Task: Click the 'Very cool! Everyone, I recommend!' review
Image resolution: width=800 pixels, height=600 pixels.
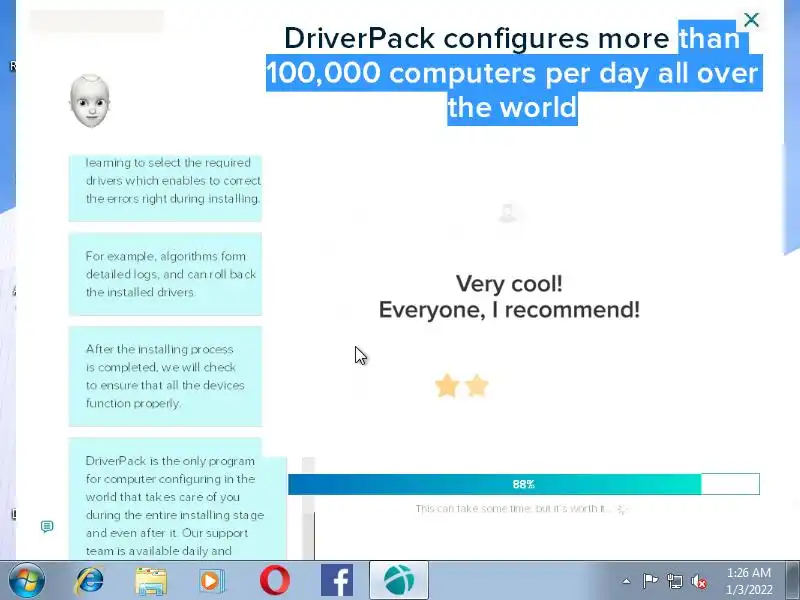Action: pyautogui.click(x=509, y=296)
